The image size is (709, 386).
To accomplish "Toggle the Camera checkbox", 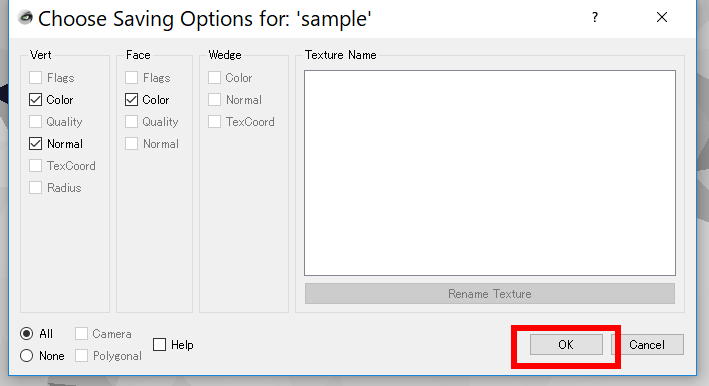I will 81,334.
